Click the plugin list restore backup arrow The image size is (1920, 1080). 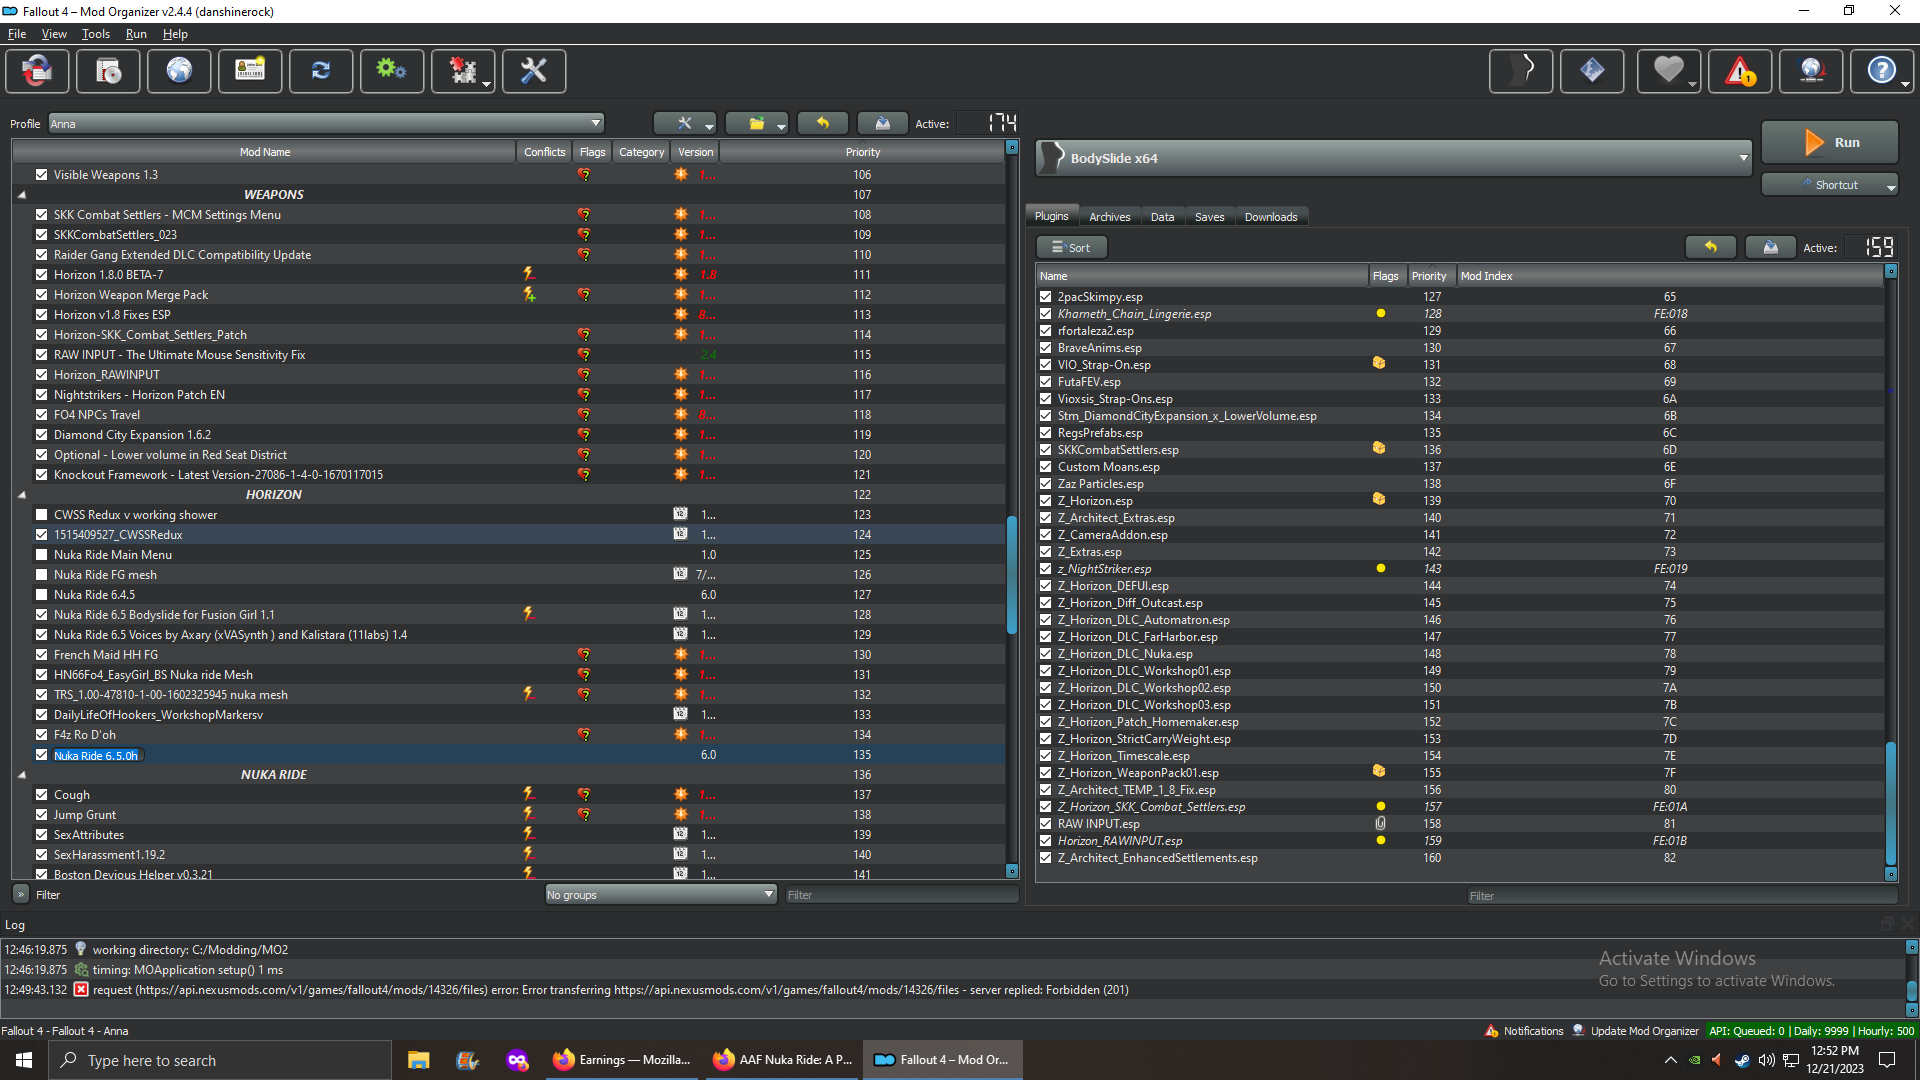1711,247
